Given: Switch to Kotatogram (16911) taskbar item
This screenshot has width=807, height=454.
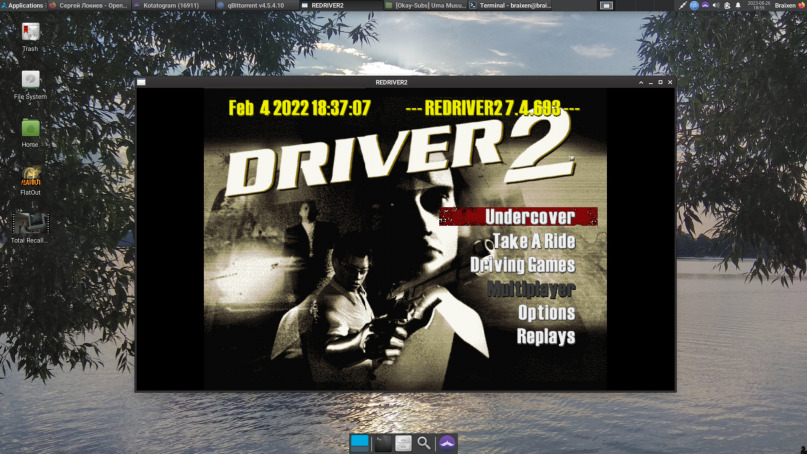Looking at the screenshot, I should pos(172,5).
